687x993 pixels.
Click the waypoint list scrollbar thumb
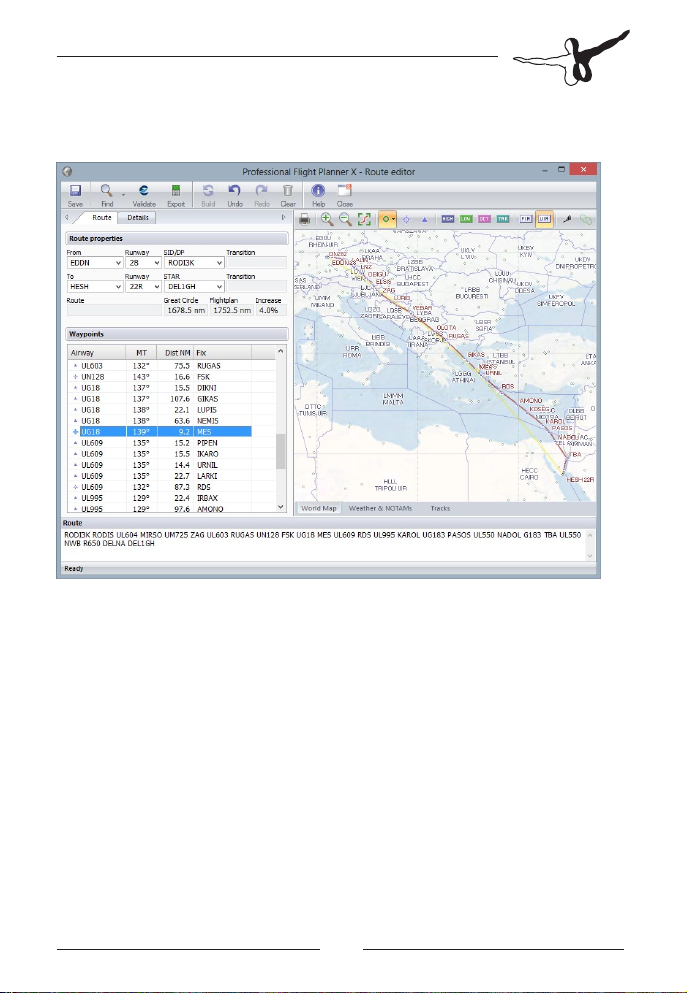[x=281, y=452]
